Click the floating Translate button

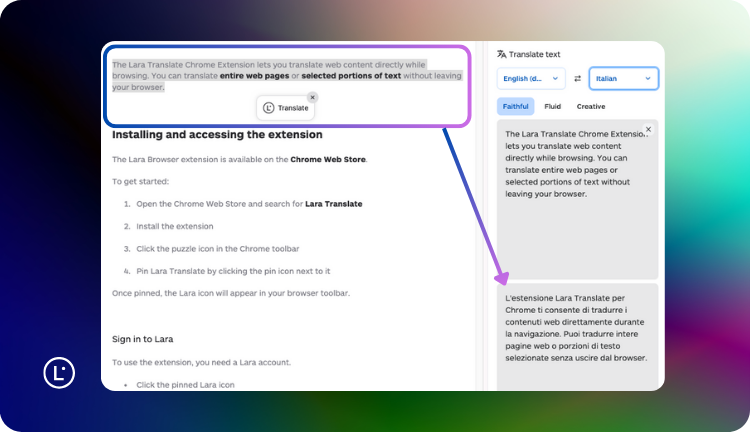pos(286,108)
